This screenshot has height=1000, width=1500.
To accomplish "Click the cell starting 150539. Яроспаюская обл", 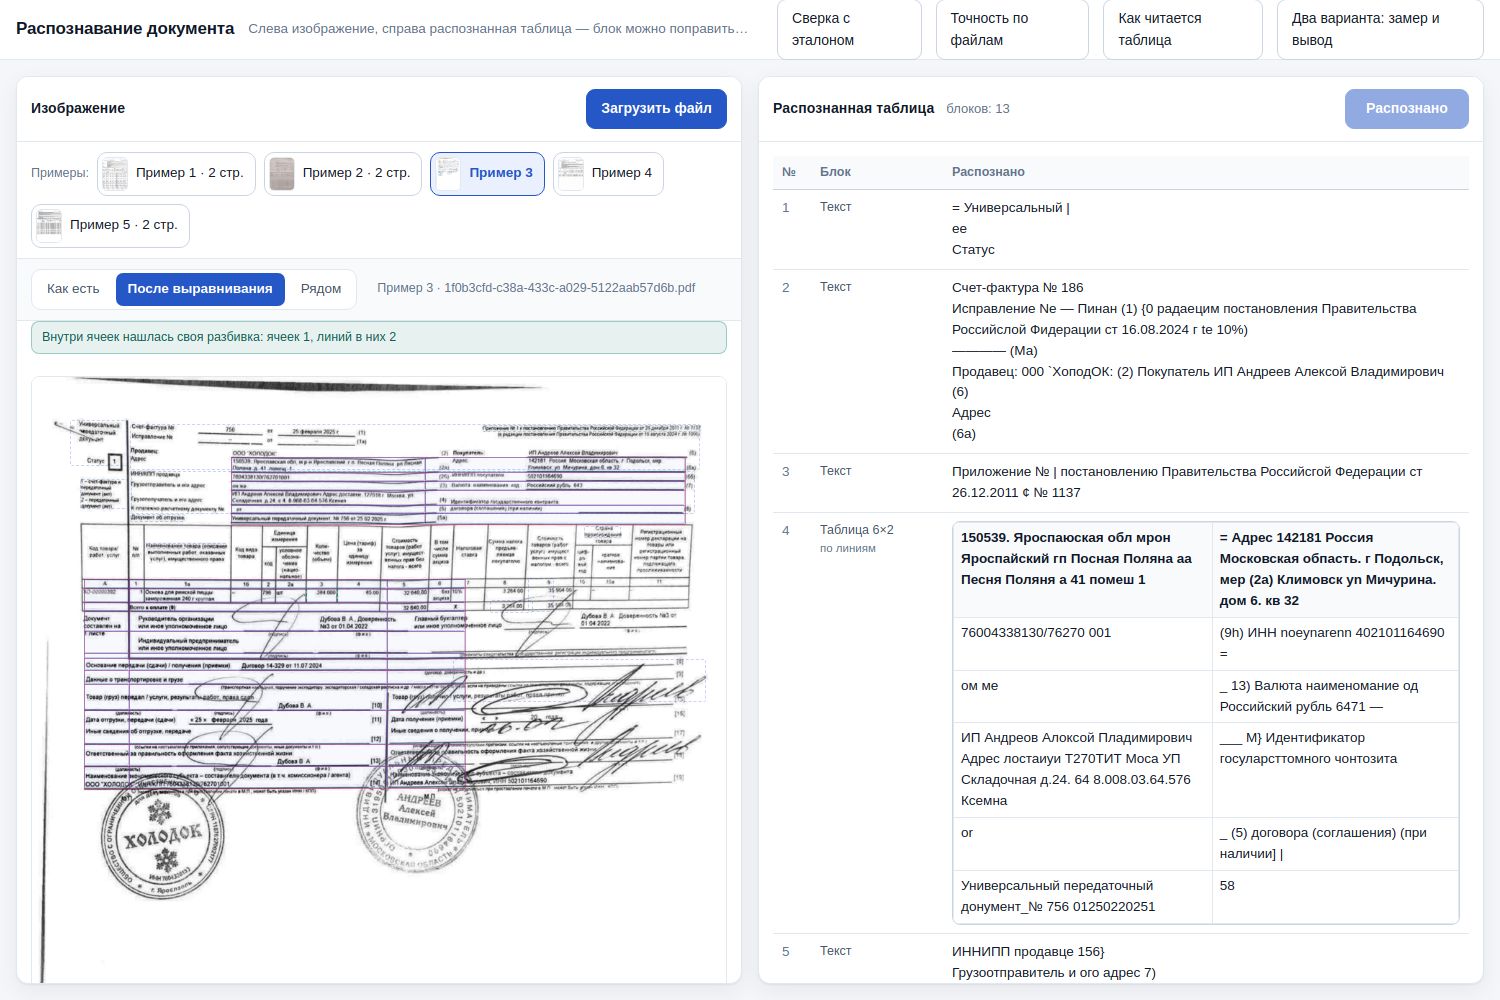I will tap(1082, 569).
